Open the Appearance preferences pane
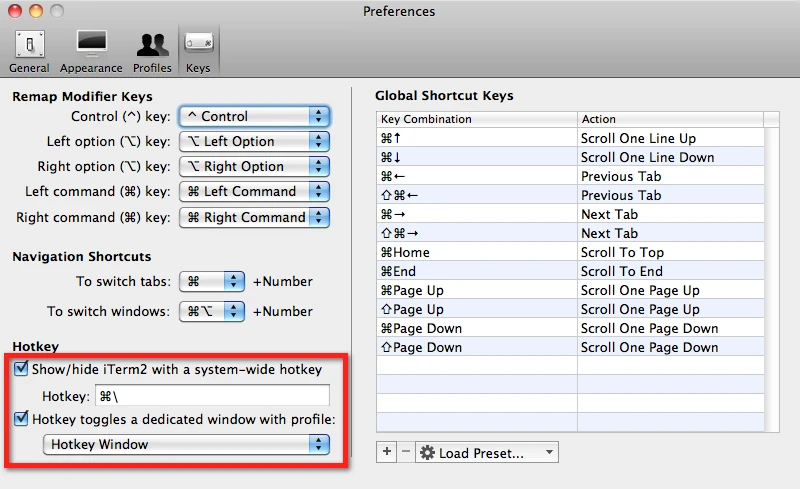This screenshot has height=489, width=800. point(91,51)
